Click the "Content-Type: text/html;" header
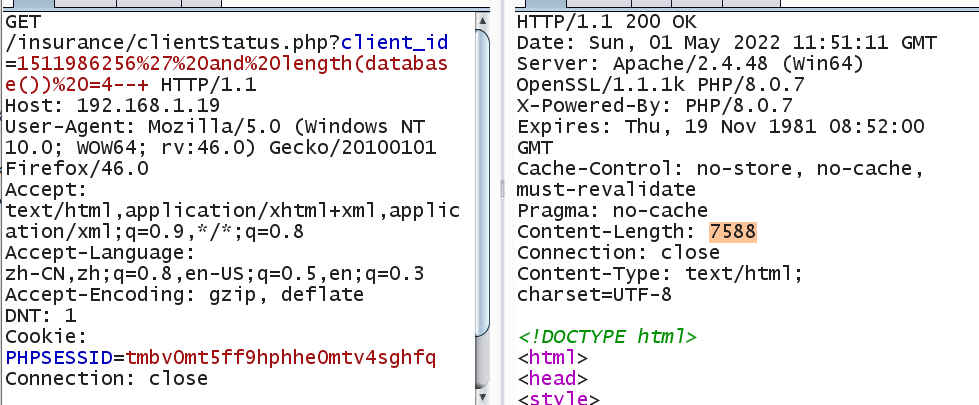The height and width of the screenshot is (405, 979). pos(660,273)
